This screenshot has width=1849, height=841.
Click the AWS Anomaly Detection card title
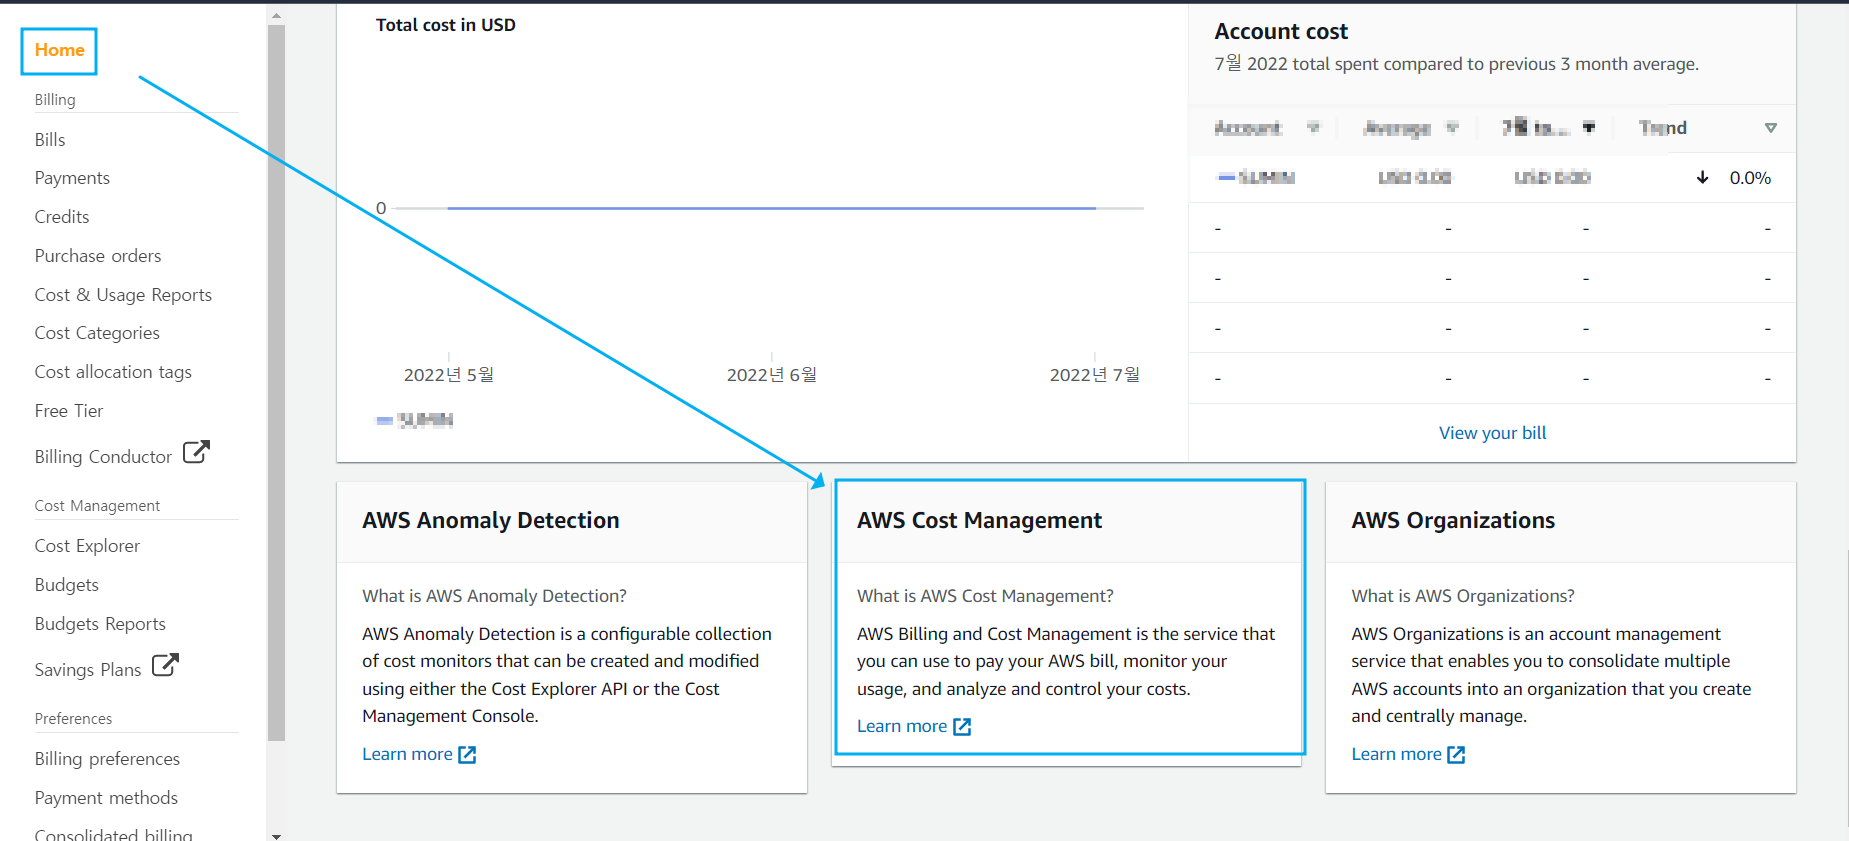491,520
